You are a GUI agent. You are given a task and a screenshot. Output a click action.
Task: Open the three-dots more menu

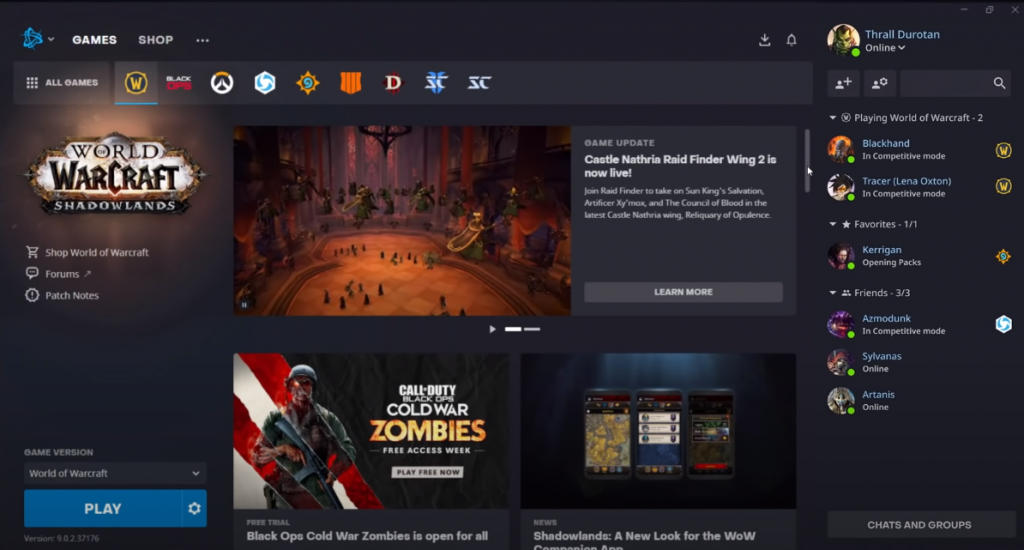click(202, 40)
